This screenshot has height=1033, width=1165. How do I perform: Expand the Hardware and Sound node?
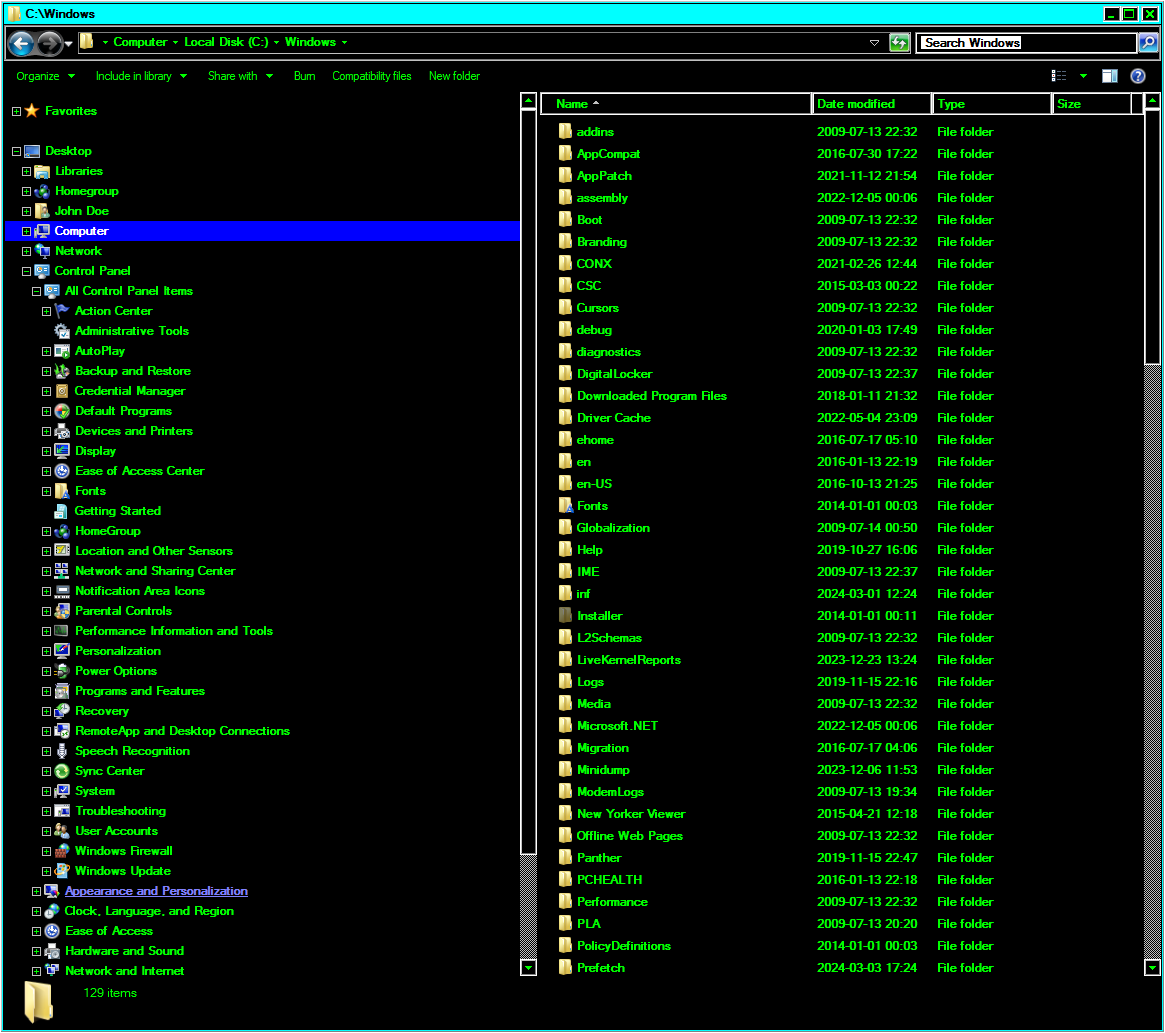(x=36, y=951)
